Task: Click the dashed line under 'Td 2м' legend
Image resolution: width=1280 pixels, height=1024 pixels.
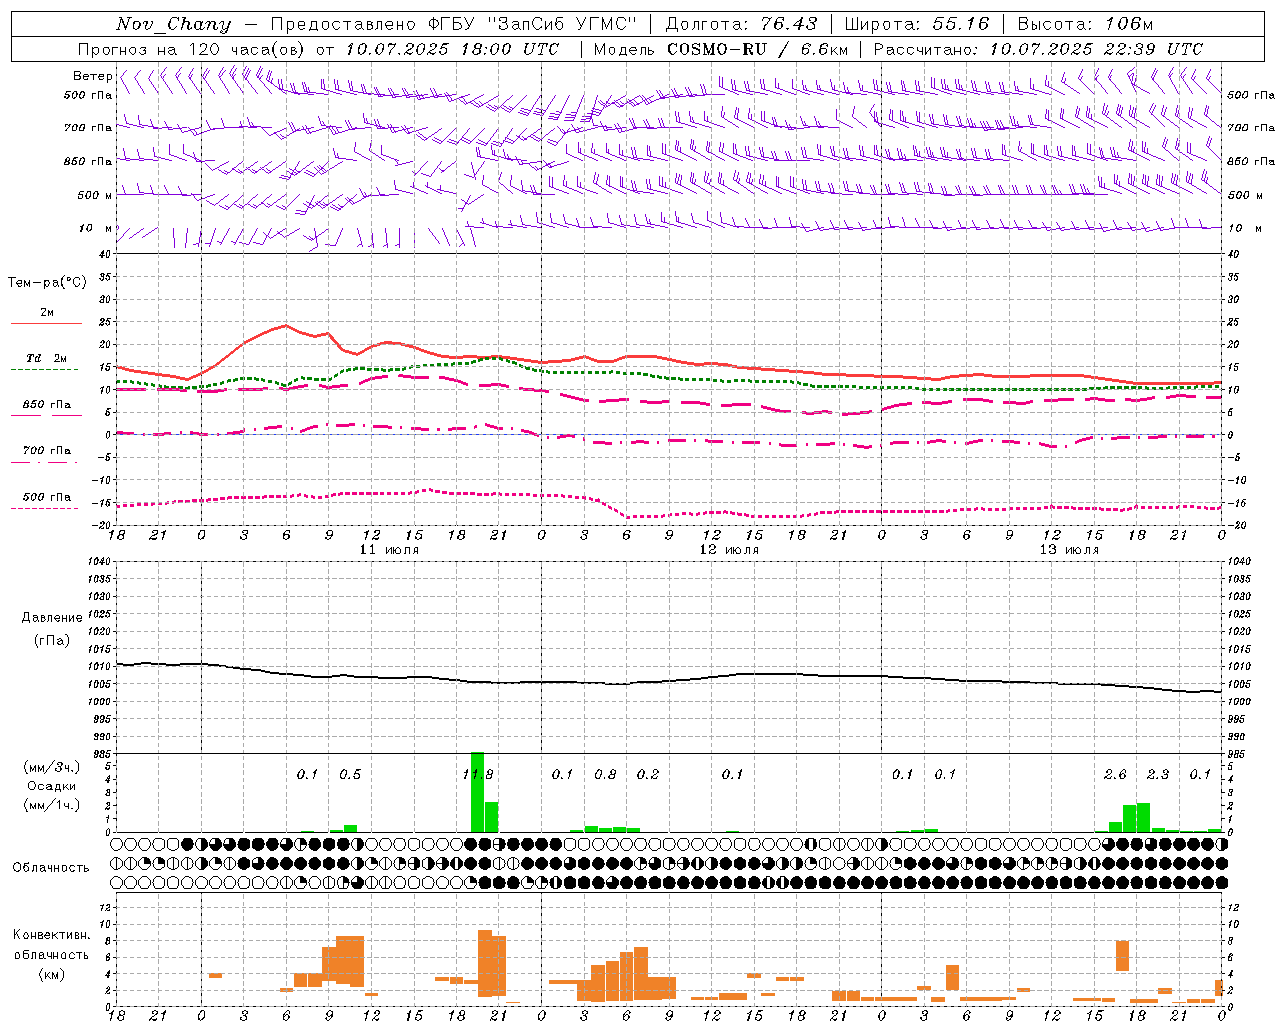Action: pos(45,370)
